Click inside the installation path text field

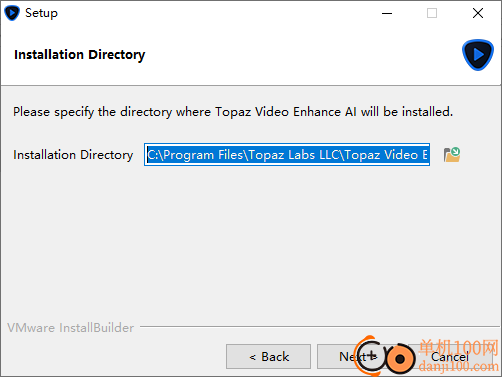coord(287,155)
